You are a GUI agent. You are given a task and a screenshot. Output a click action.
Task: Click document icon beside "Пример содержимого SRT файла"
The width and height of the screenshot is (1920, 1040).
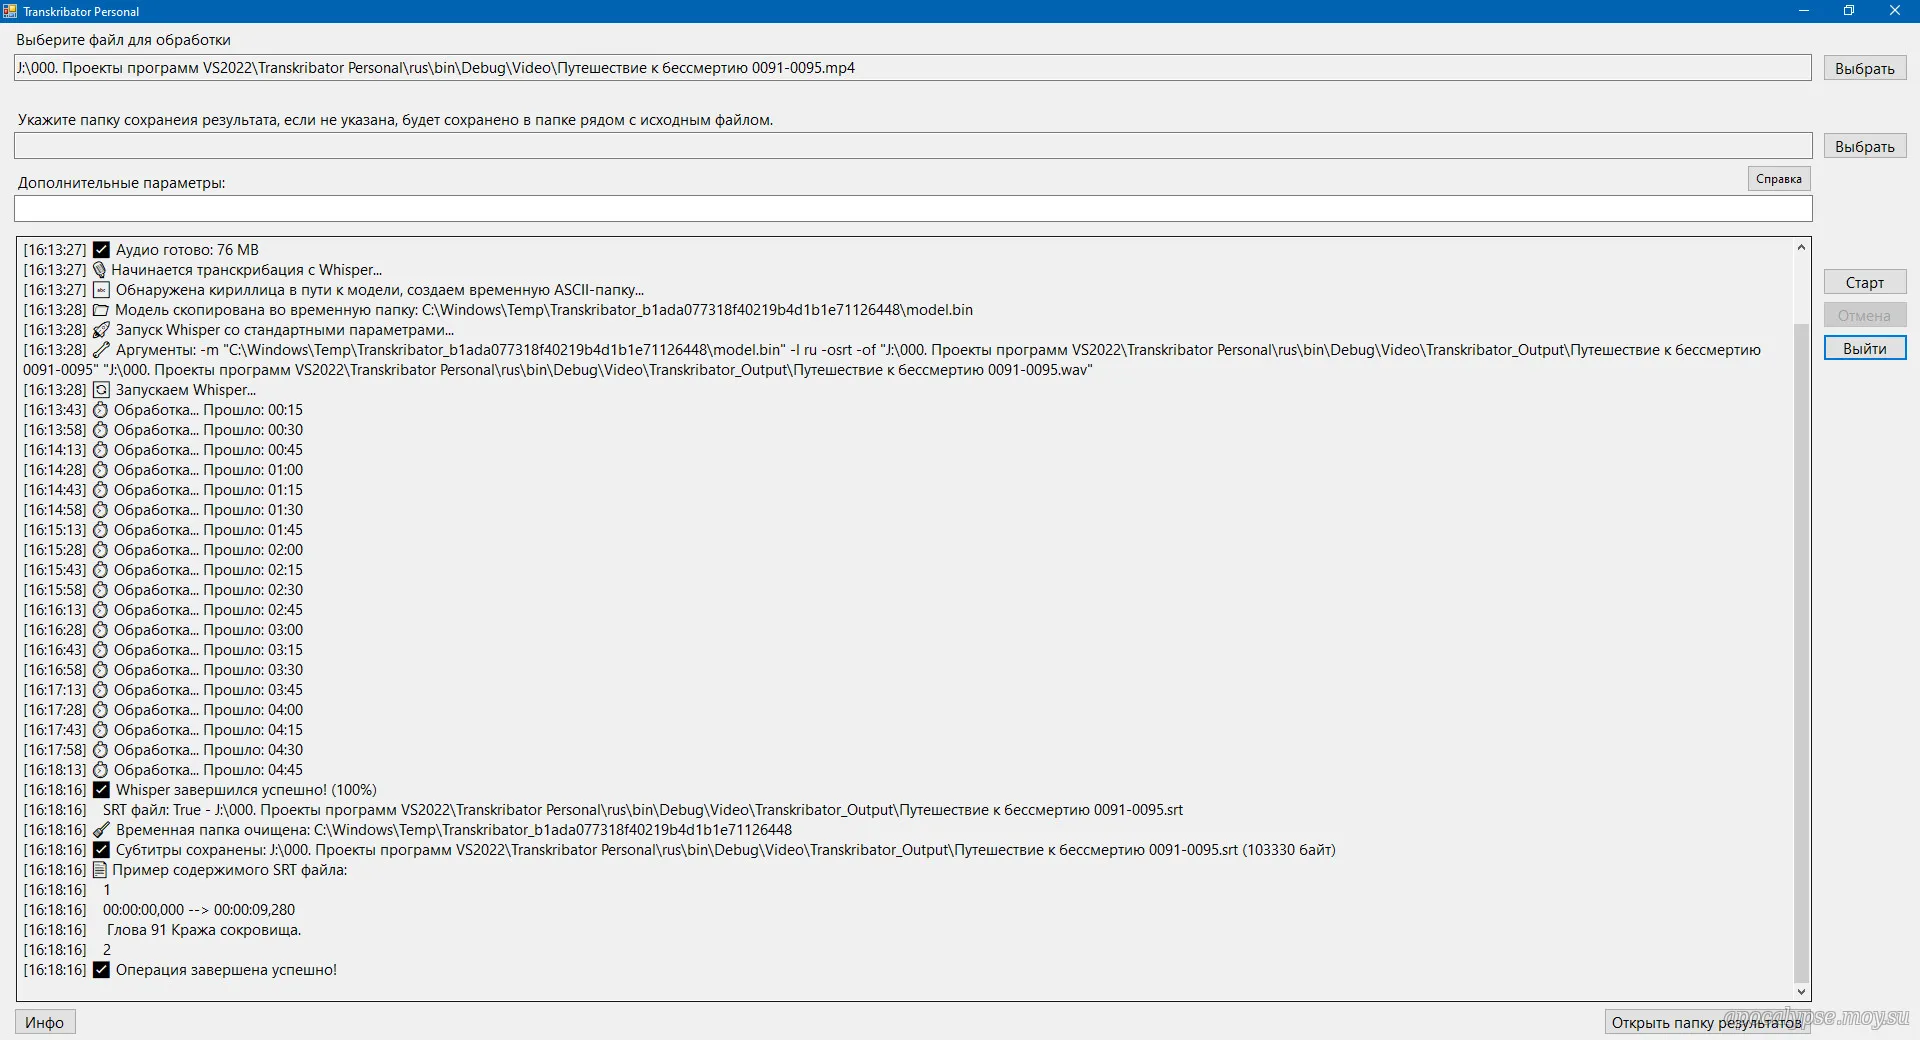click(99, 870)
